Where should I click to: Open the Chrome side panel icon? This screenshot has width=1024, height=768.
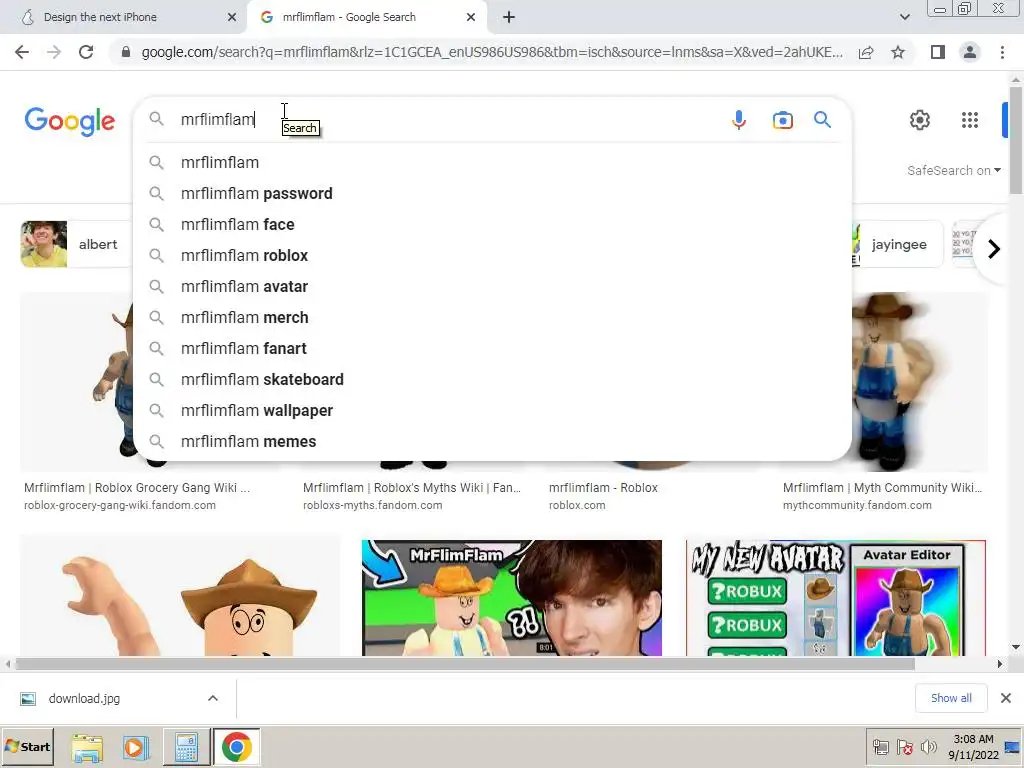pos(938,52)
